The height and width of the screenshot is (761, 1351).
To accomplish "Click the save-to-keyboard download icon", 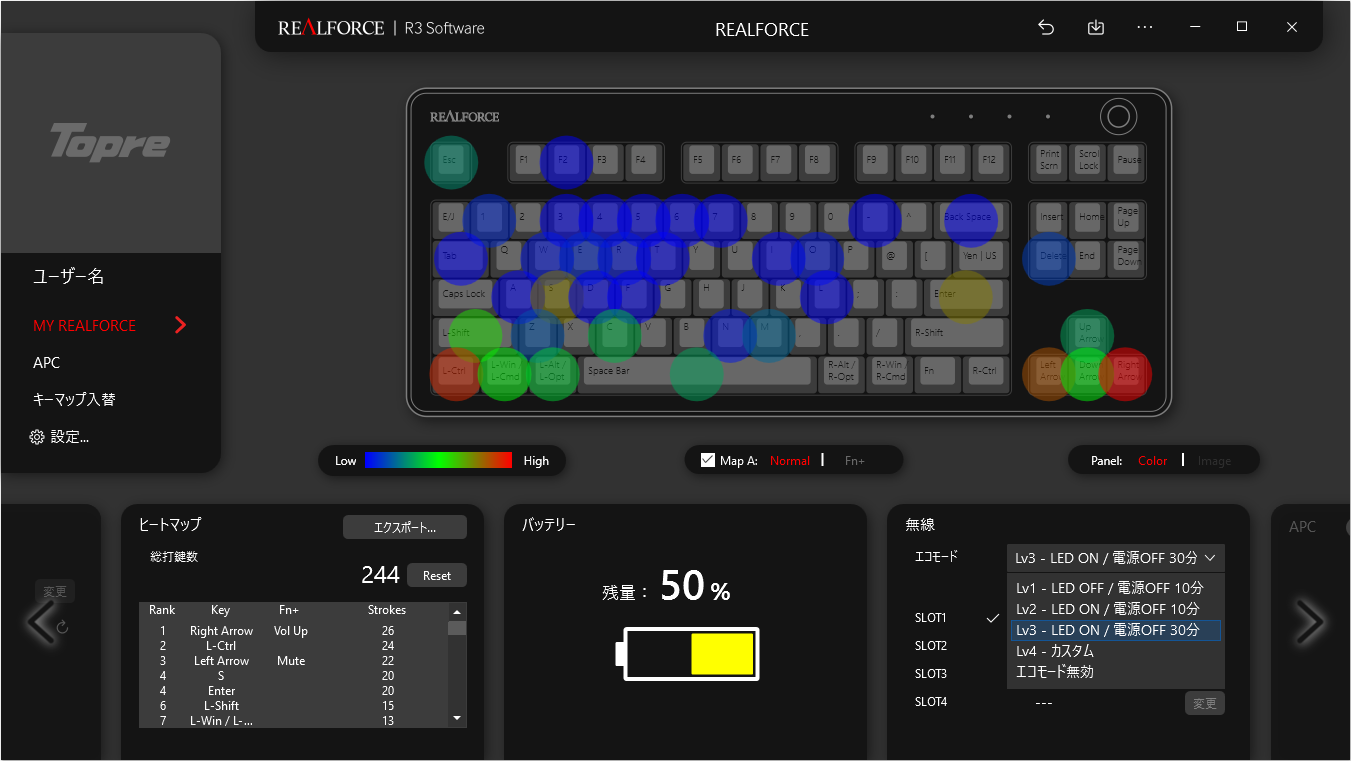I will (1096, 27).
